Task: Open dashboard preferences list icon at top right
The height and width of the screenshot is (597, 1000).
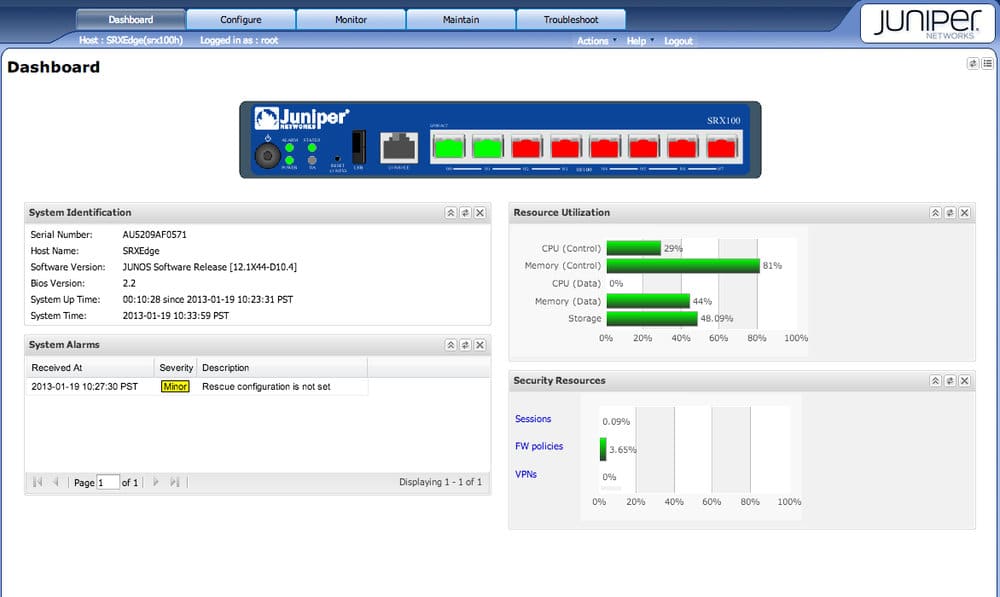Action: point(987,63)
